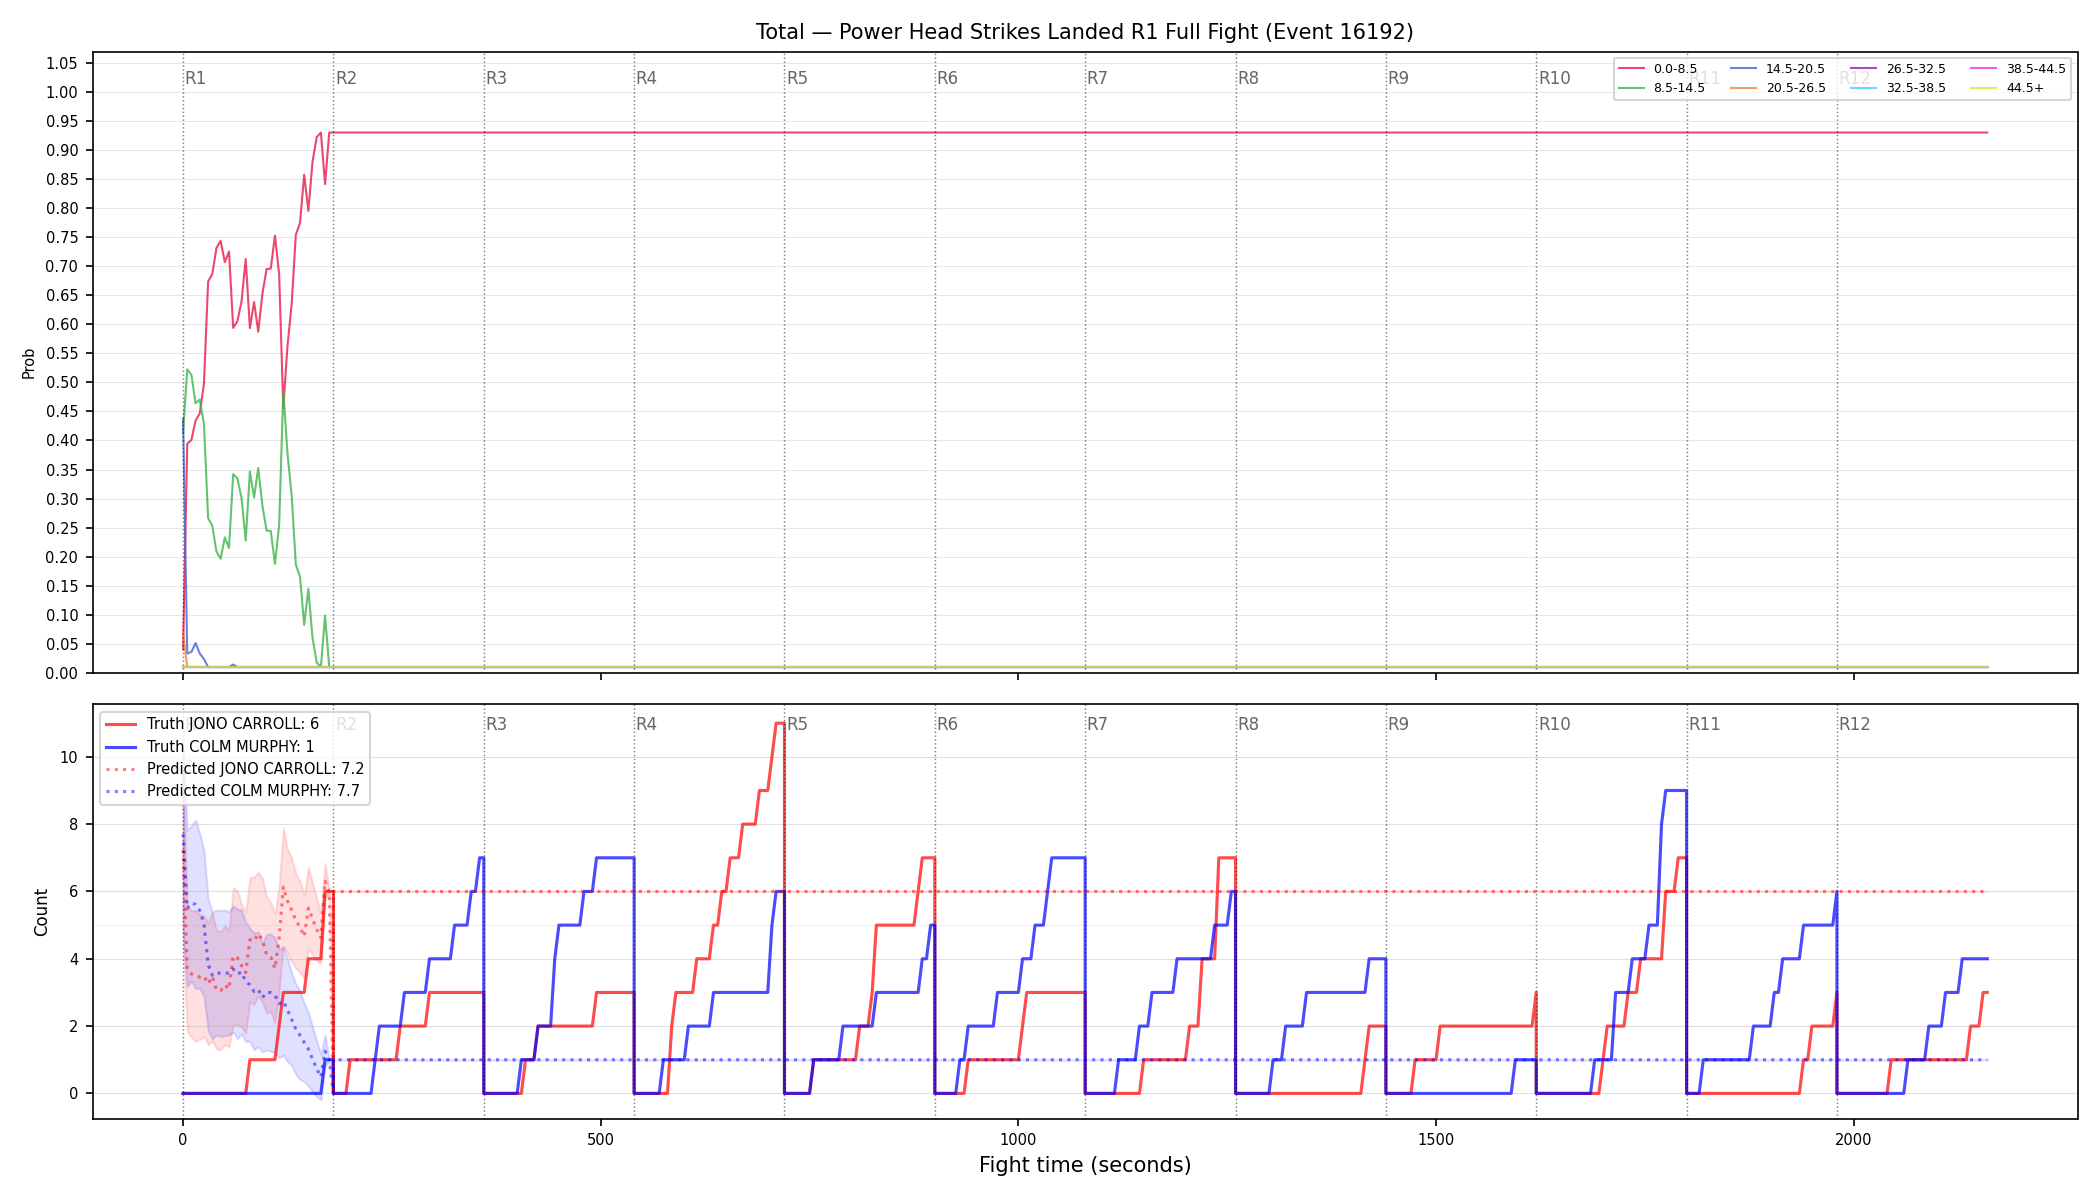The height and width of the screenshot is (1200, 2100).
Task: Select the 14.5-20.5 legend entry
Action: coord(1777,69)
